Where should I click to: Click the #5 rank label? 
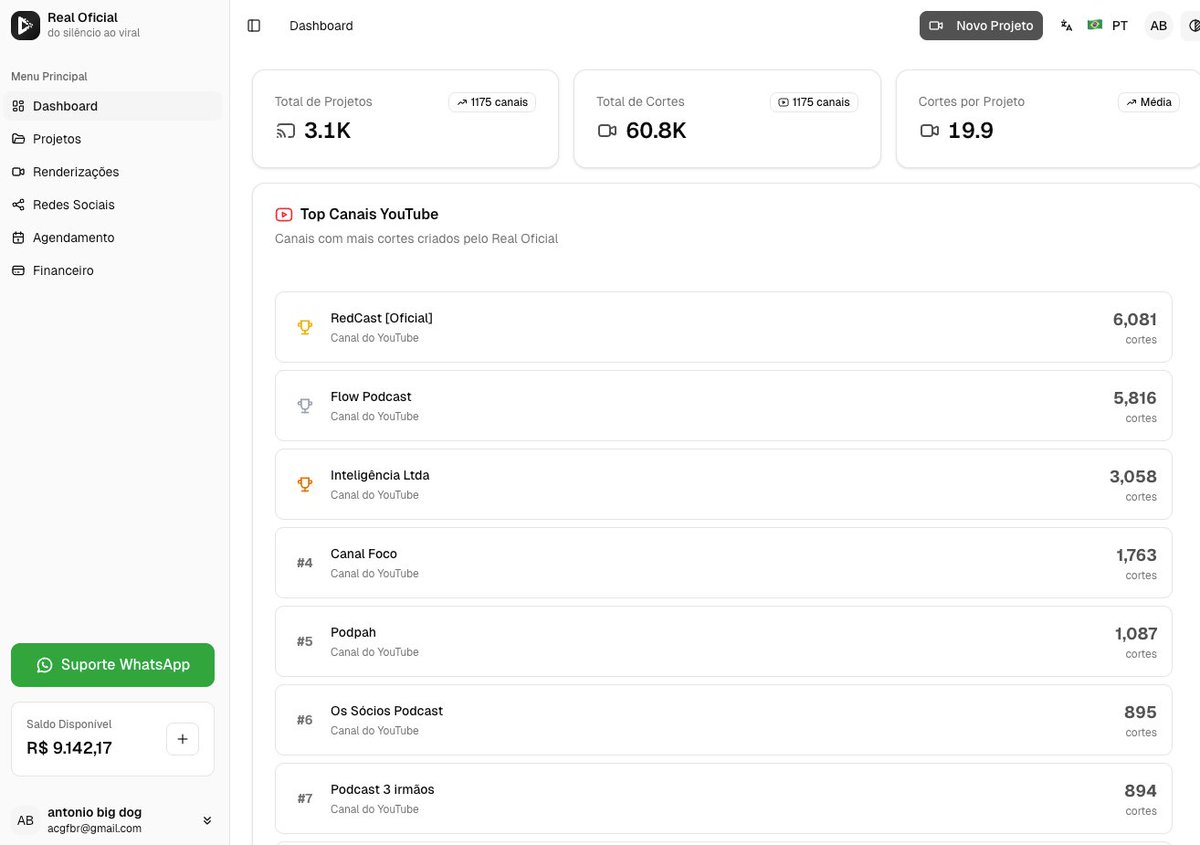coord(305,641)
